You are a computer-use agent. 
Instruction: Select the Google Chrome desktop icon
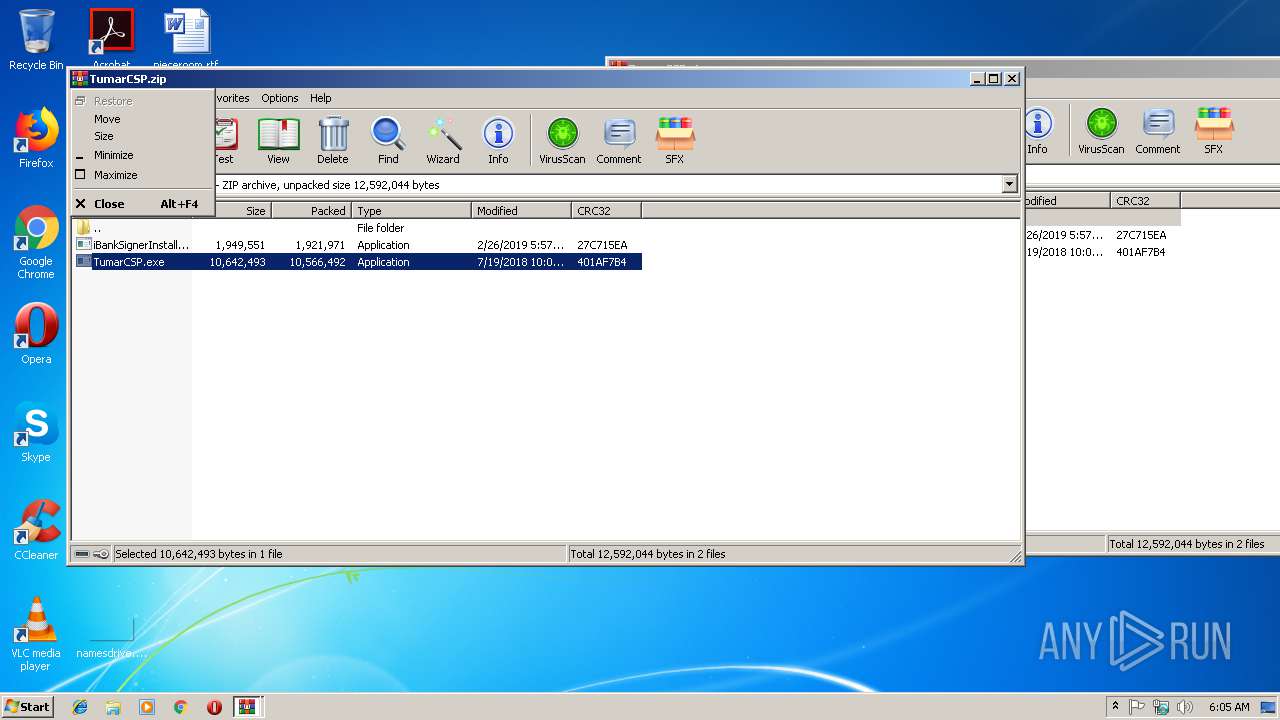pyautogui.click(x=36, y=243)
